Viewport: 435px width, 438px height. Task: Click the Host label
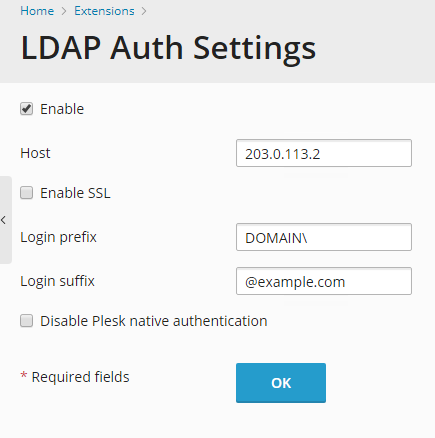pyautogui.click(x=35, y=153)
